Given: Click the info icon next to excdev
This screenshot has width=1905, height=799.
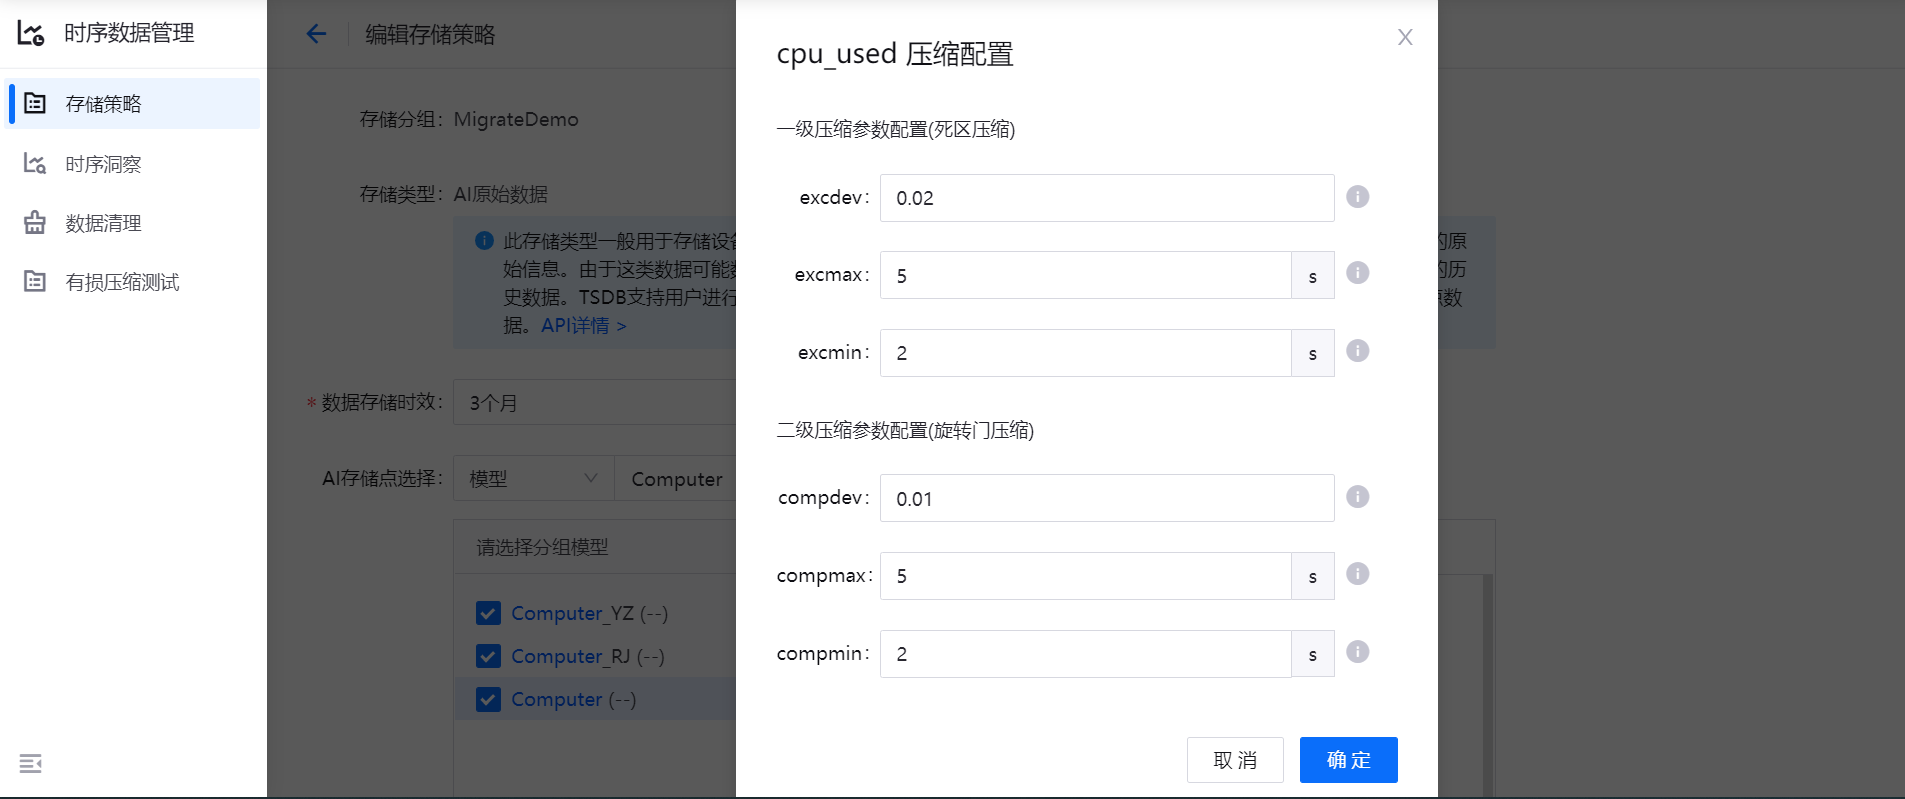Looking at the screenshot, I should coord(1357,197).
